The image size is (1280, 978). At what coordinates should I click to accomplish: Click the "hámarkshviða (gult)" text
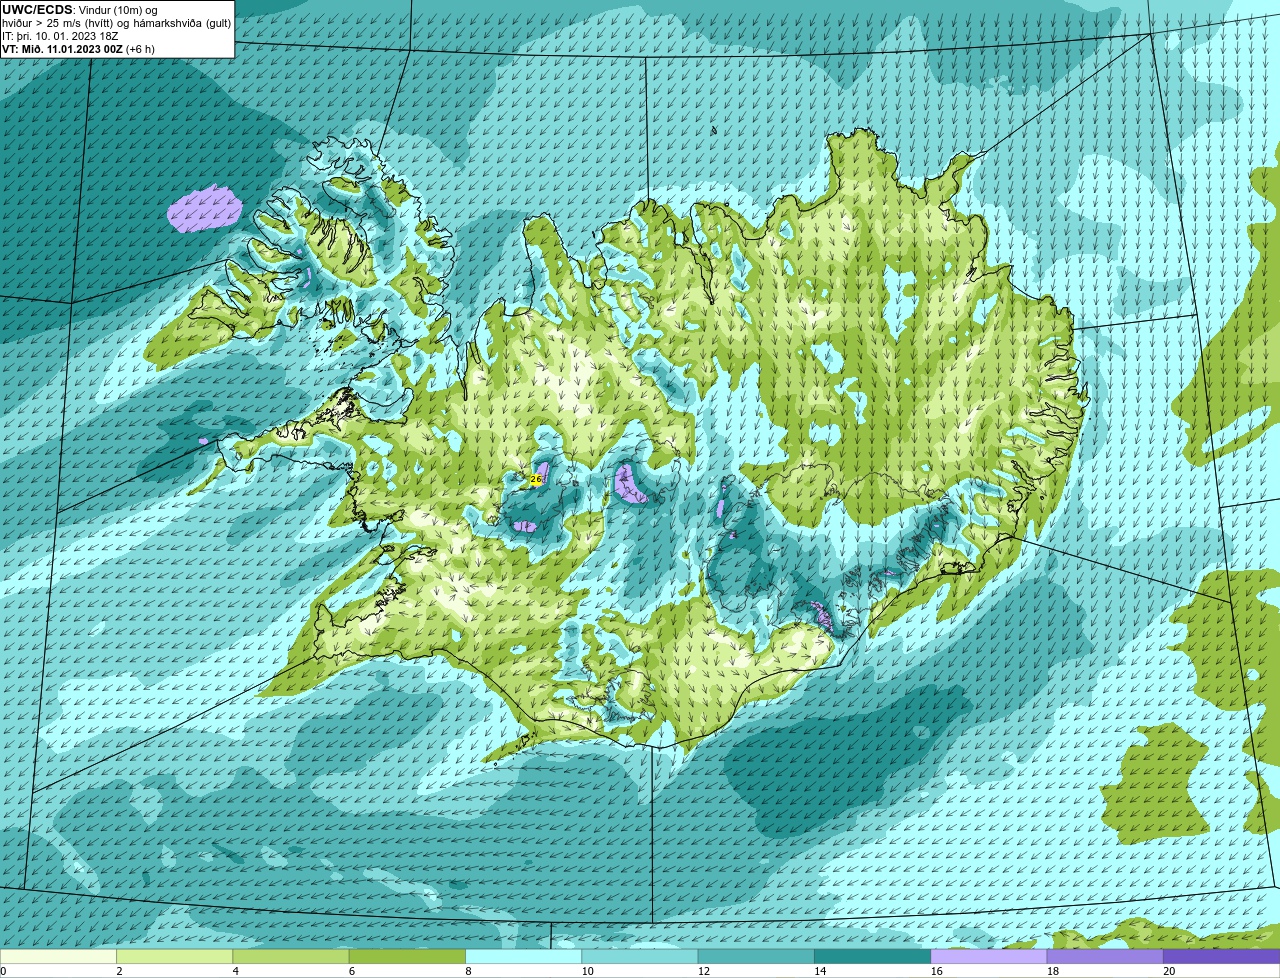183,23
